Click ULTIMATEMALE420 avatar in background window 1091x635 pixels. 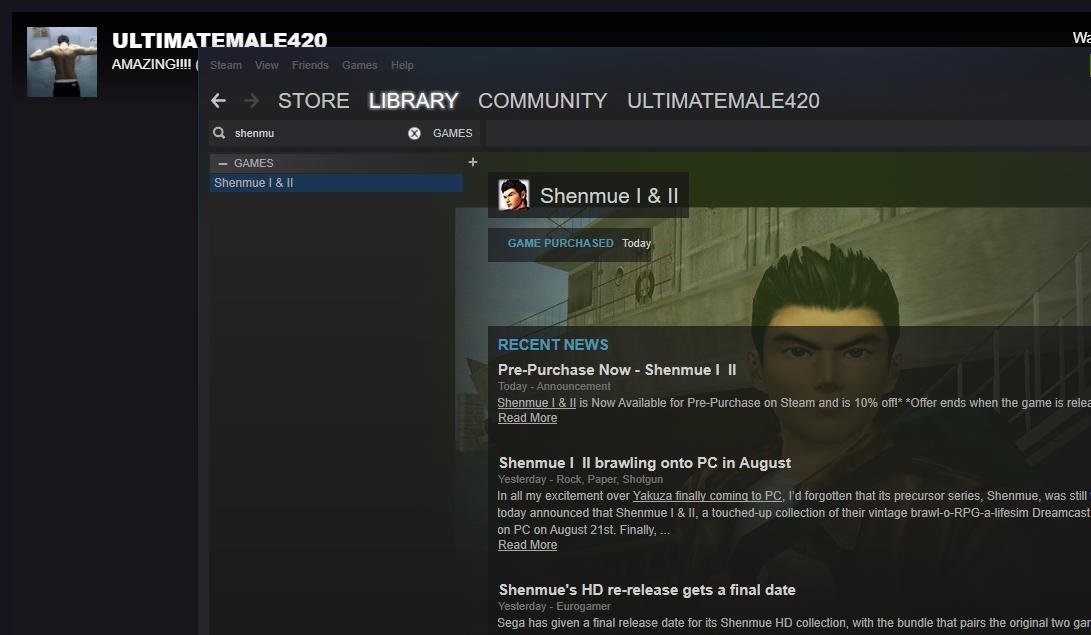point(62,62)
